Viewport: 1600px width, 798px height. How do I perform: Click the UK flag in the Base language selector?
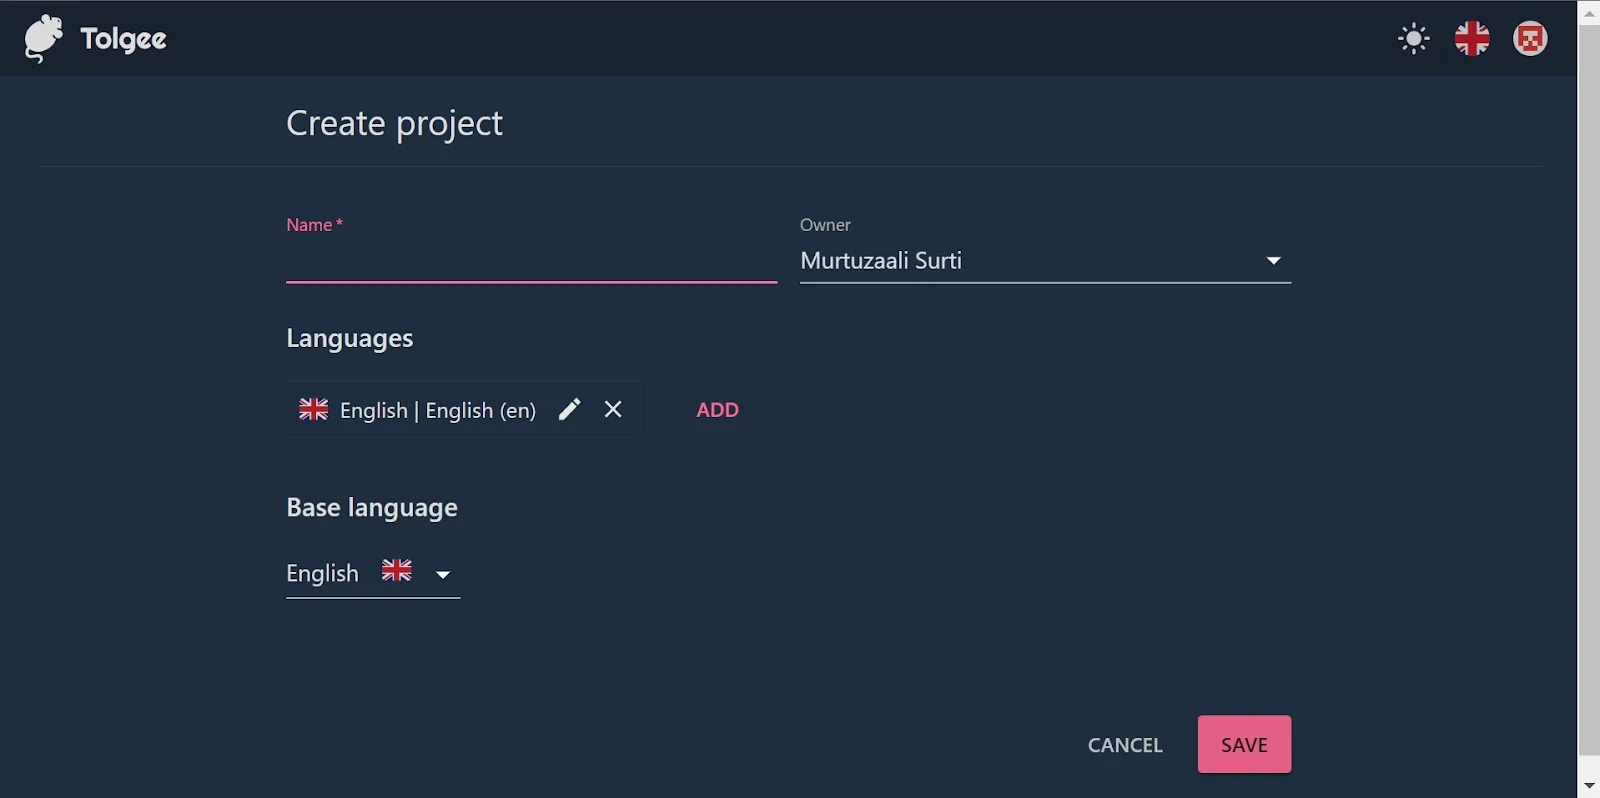click(x=397, y=571)
